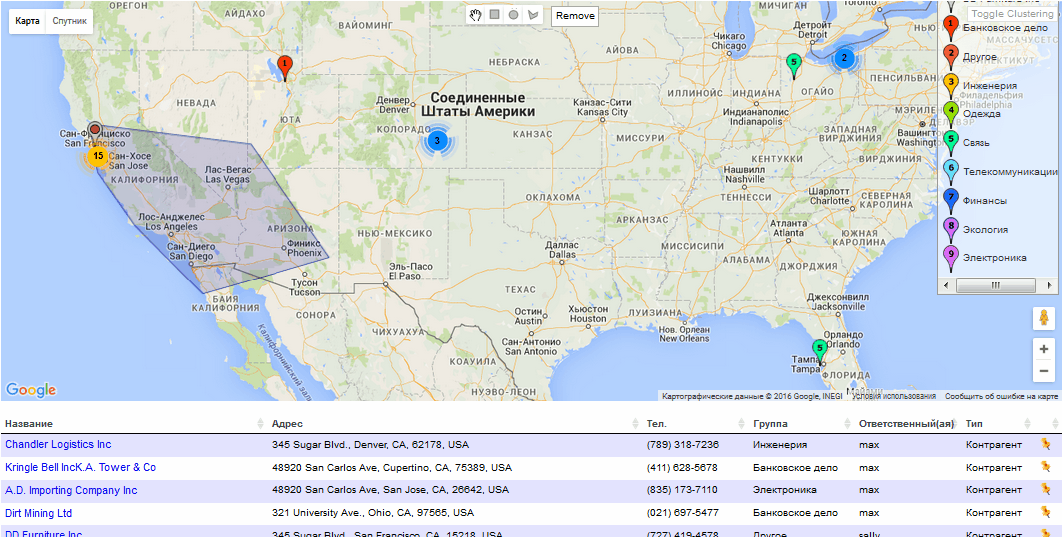Open the blue cluster of 2 markers
This screenshot has height=537, width=1062.
[x=843, y=58]
